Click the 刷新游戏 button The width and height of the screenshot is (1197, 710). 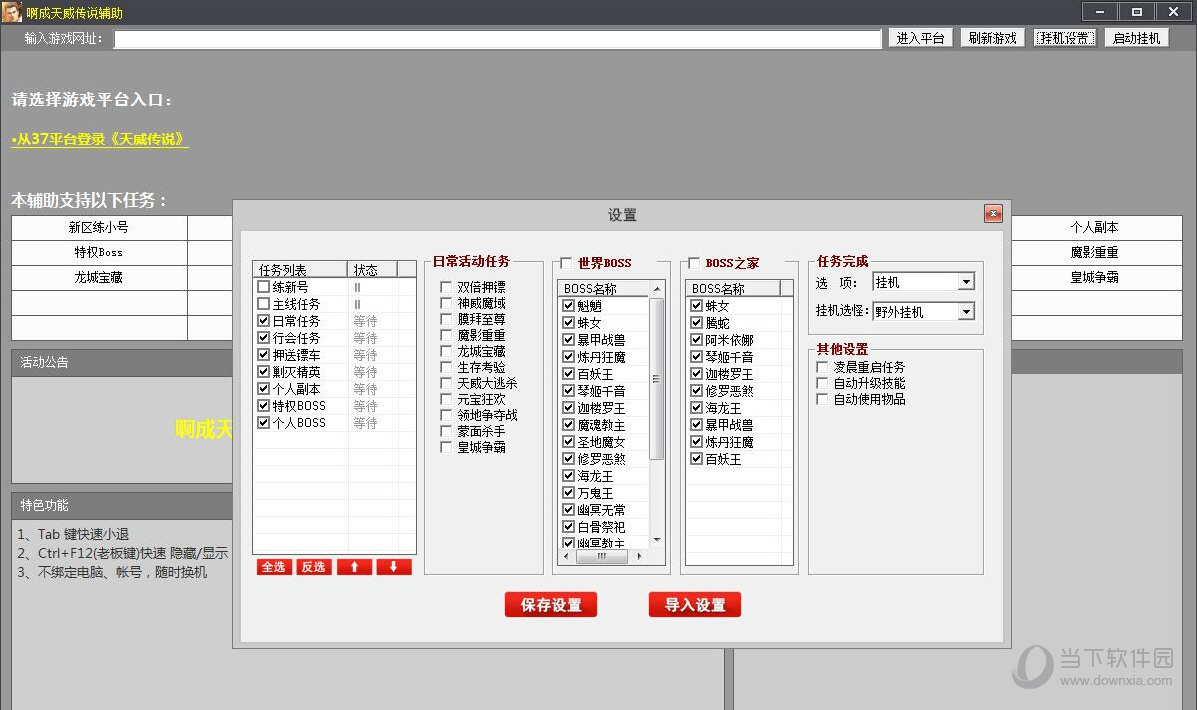(x=992, y=38)
